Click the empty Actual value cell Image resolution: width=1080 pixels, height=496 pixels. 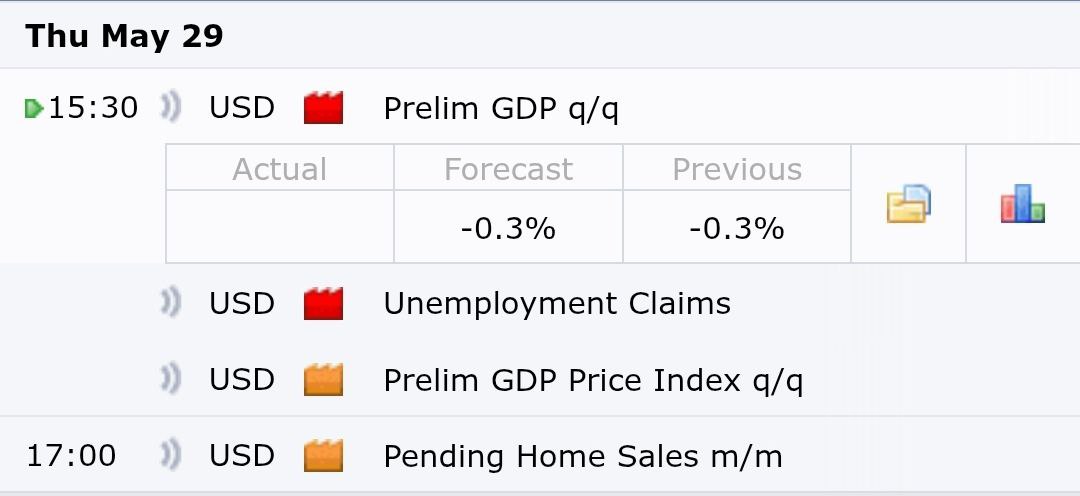pyautogui.click(x=280, y=227)
